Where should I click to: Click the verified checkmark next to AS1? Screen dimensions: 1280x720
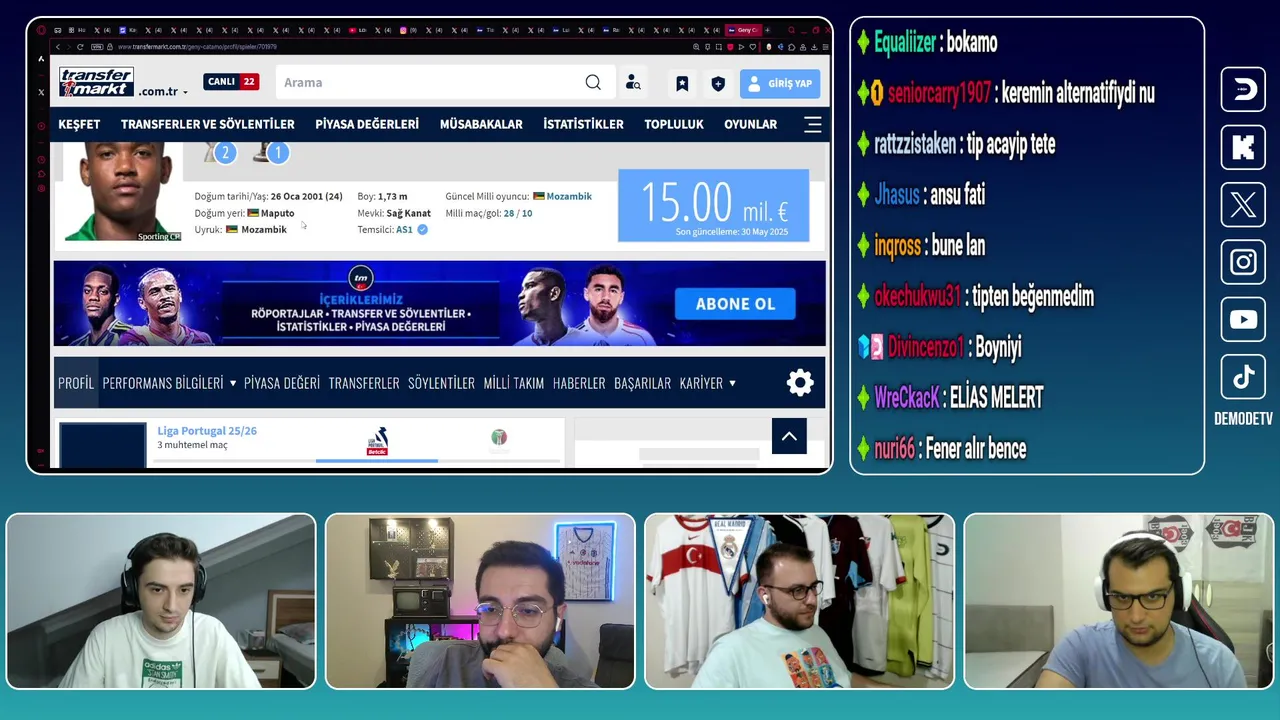coord(422,229)
